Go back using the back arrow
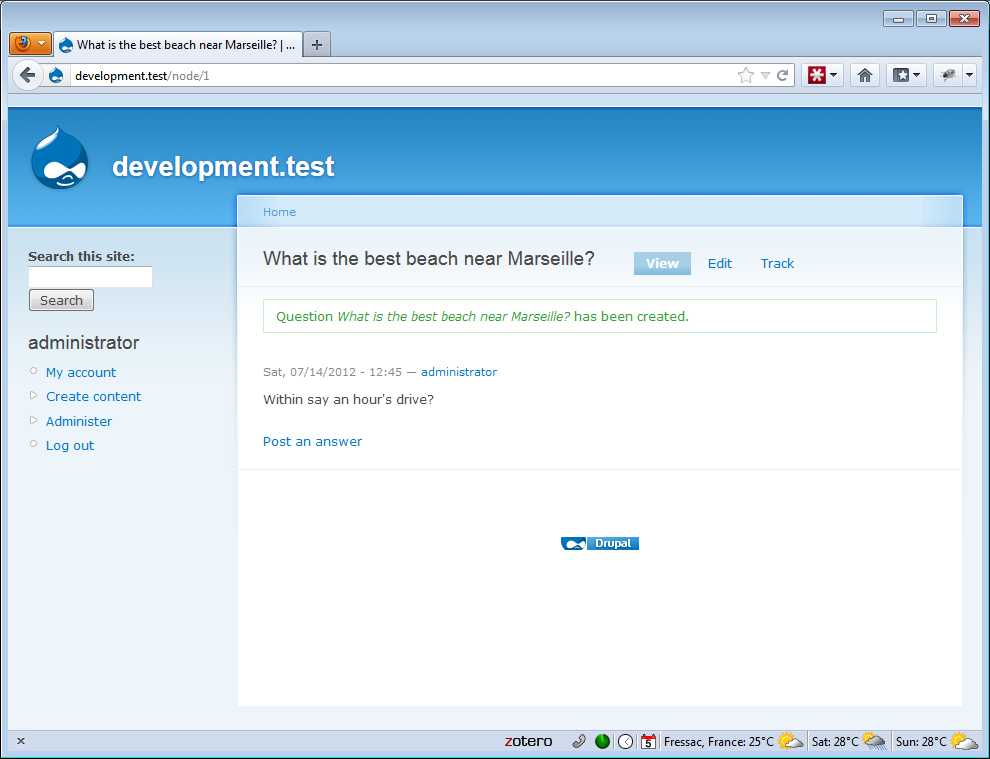The width and height of the screenshot is (990, 759). pos(27,74)
